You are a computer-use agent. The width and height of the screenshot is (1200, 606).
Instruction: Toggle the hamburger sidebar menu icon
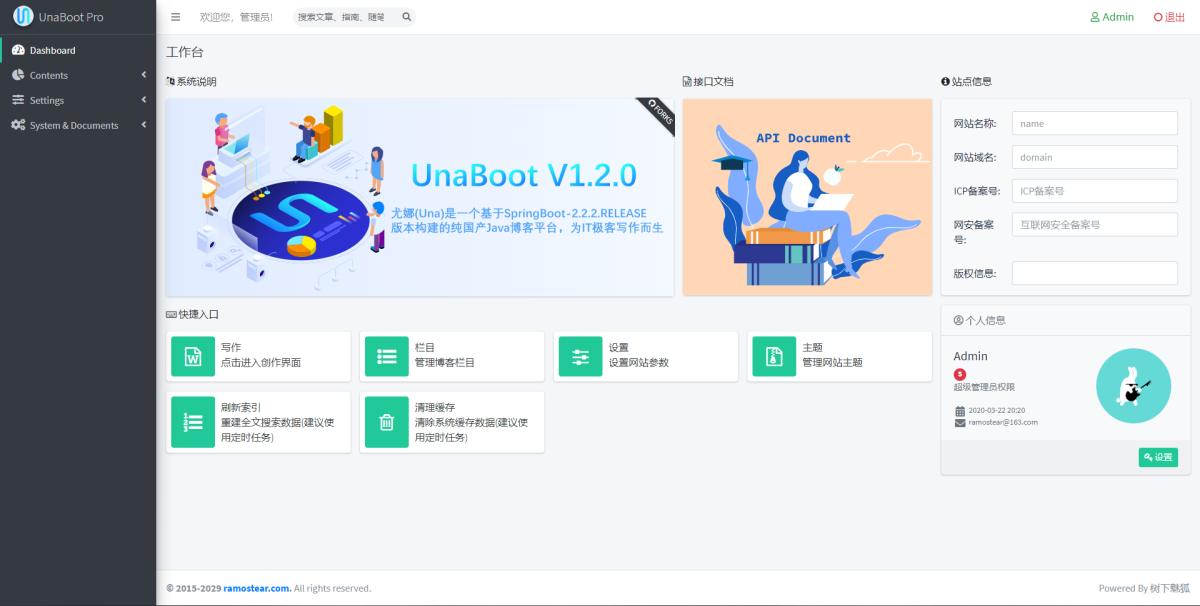click(176, 17)
